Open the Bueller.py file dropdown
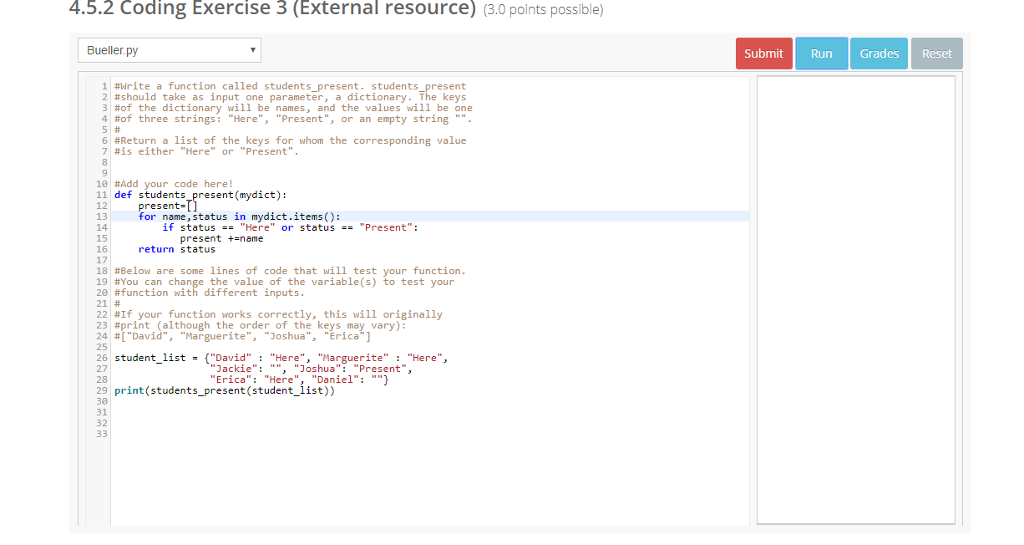This screenshot has height=545, width=1024. tap(169, 50)
